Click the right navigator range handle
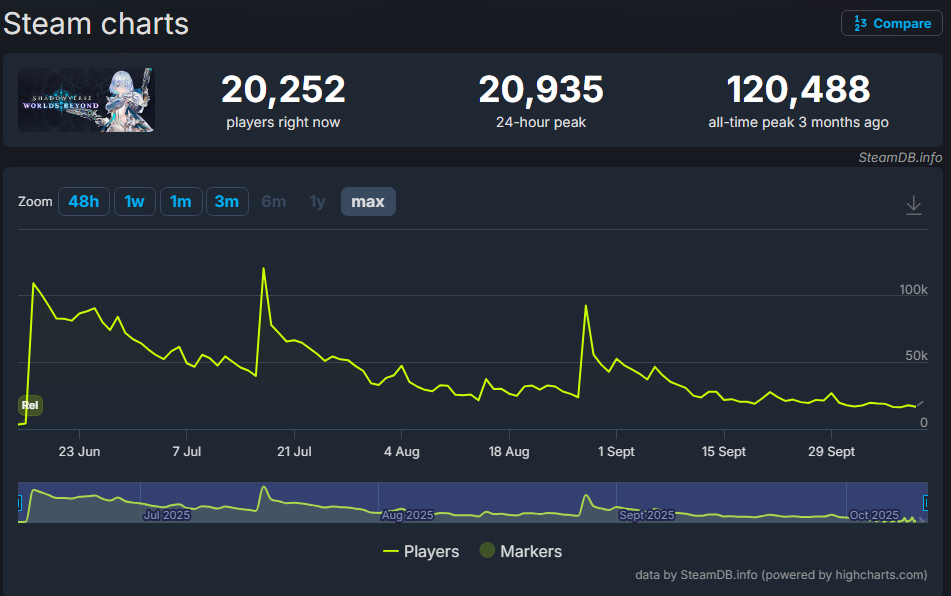 coord(926,502)
